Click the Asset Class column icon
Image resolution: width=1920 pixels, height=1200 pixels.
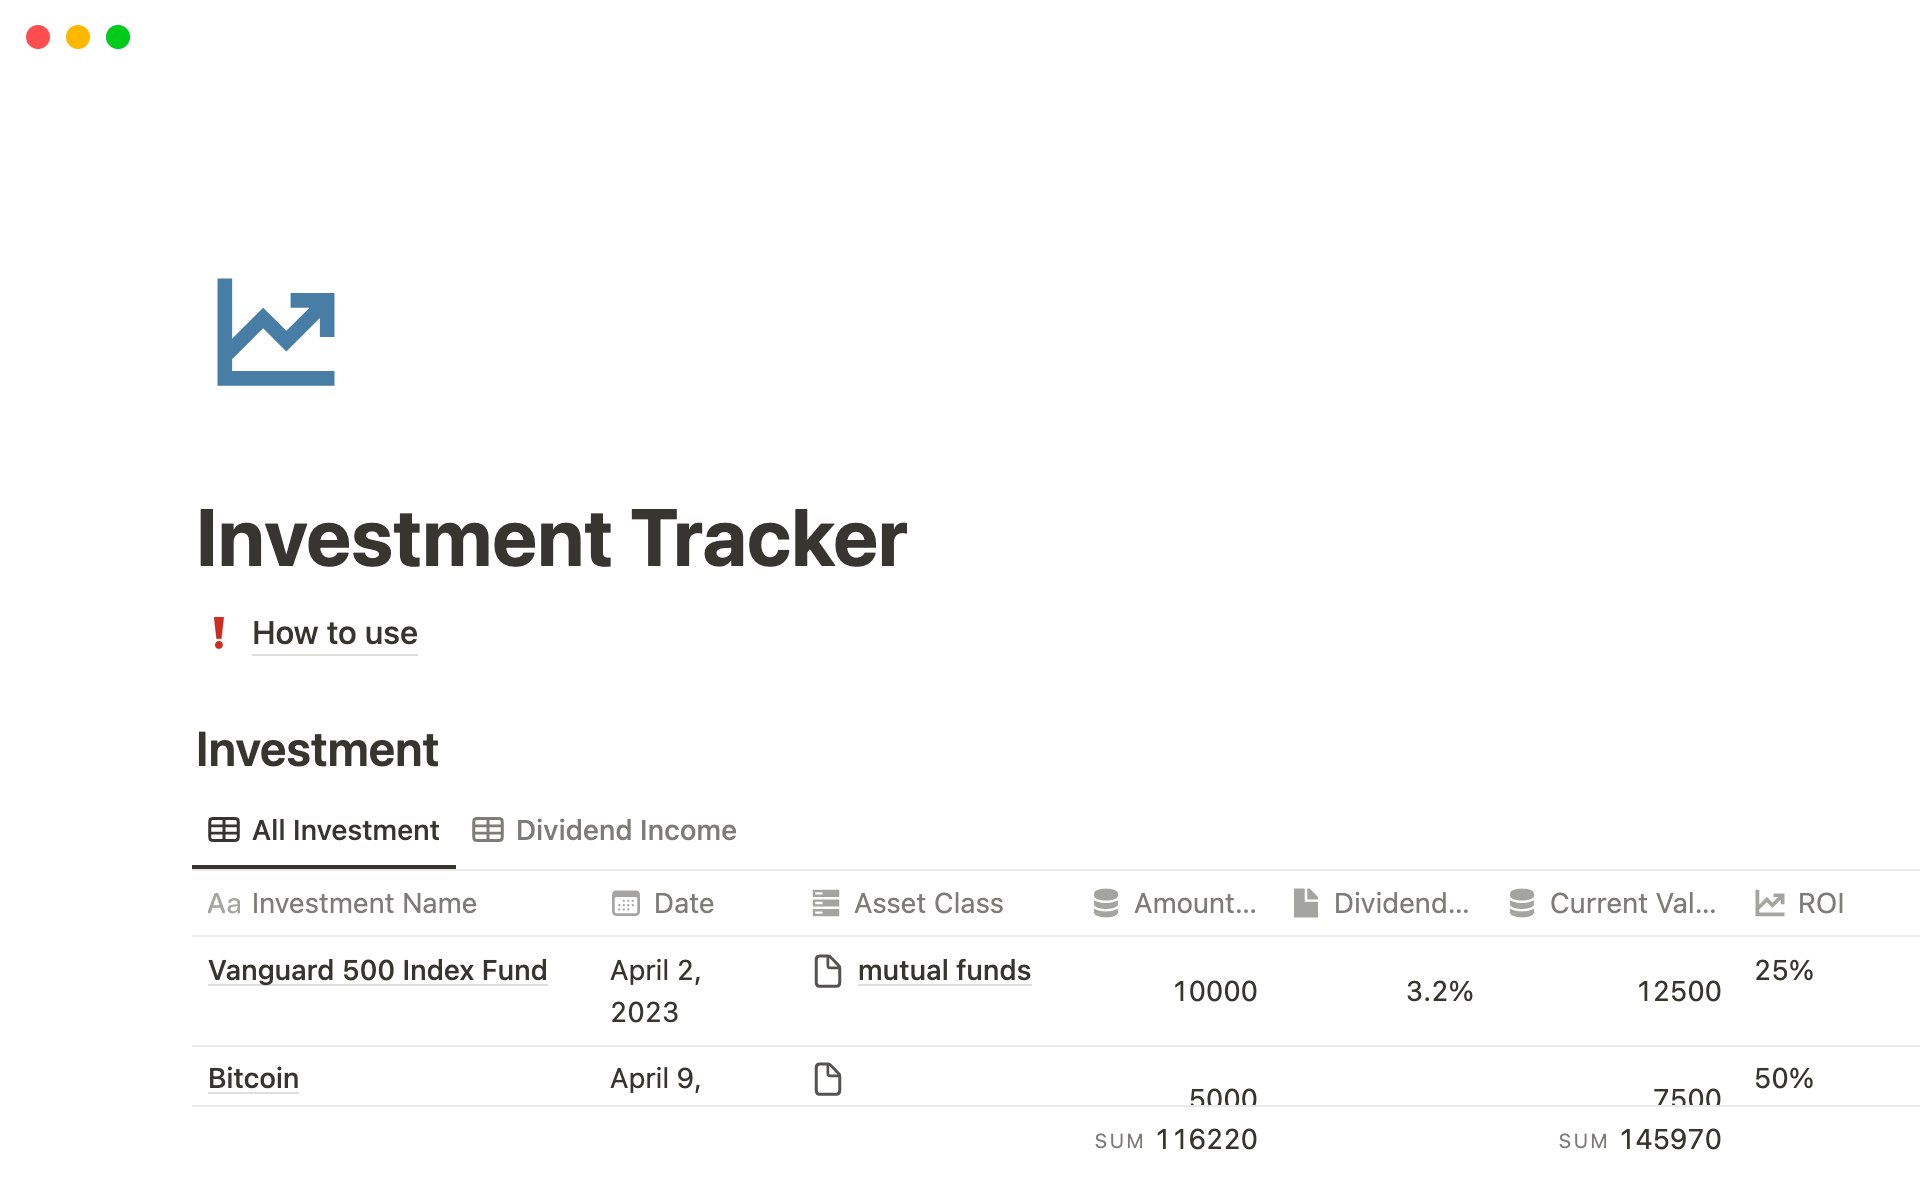click(x=826, y=904)
